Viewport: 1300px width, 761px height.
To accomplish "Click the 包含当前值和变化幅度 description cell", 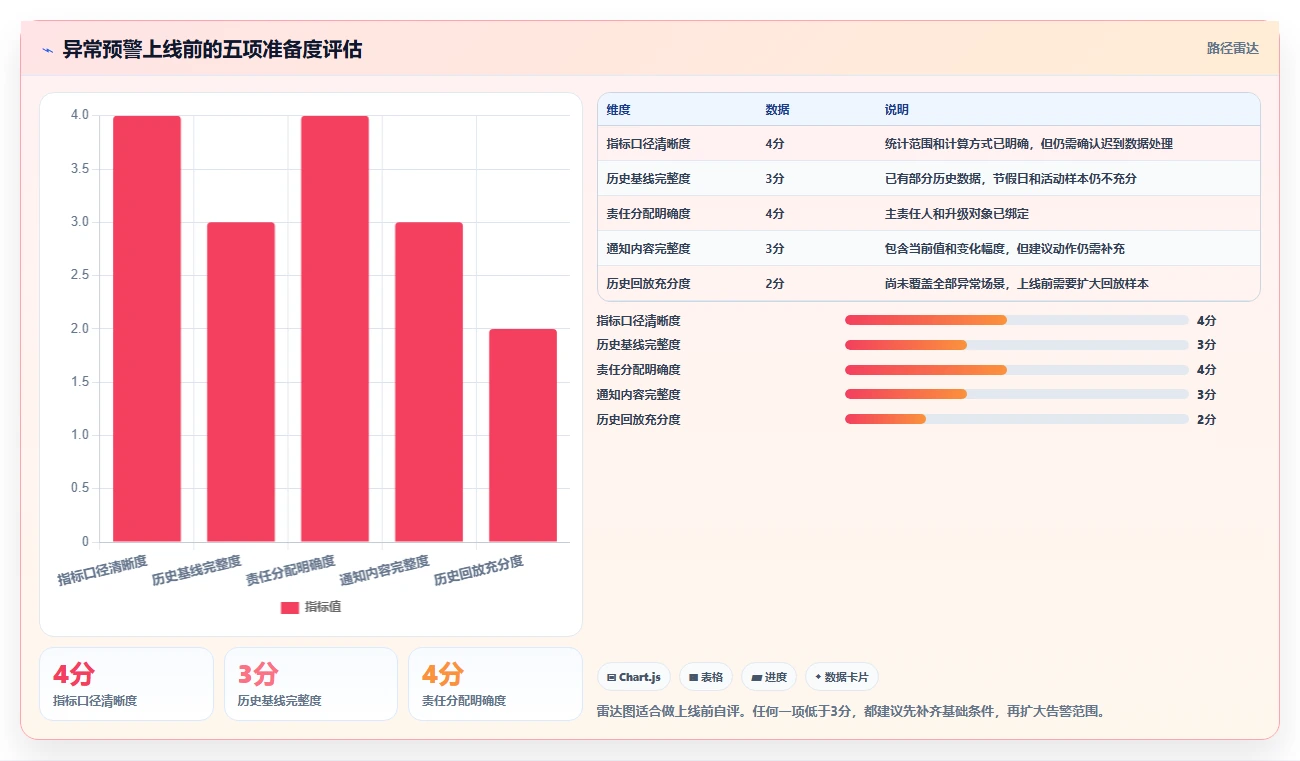I will (1004, 249).
